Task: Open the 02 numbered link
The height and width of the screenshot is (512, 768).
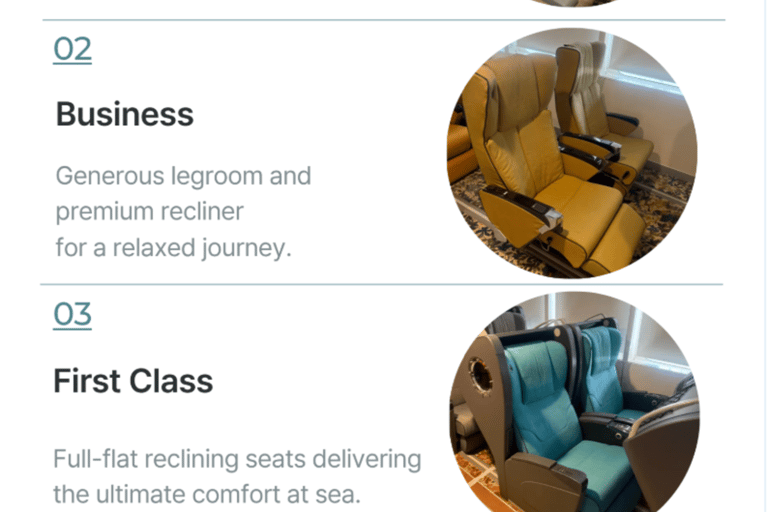Action: click(x=72, y=49)
